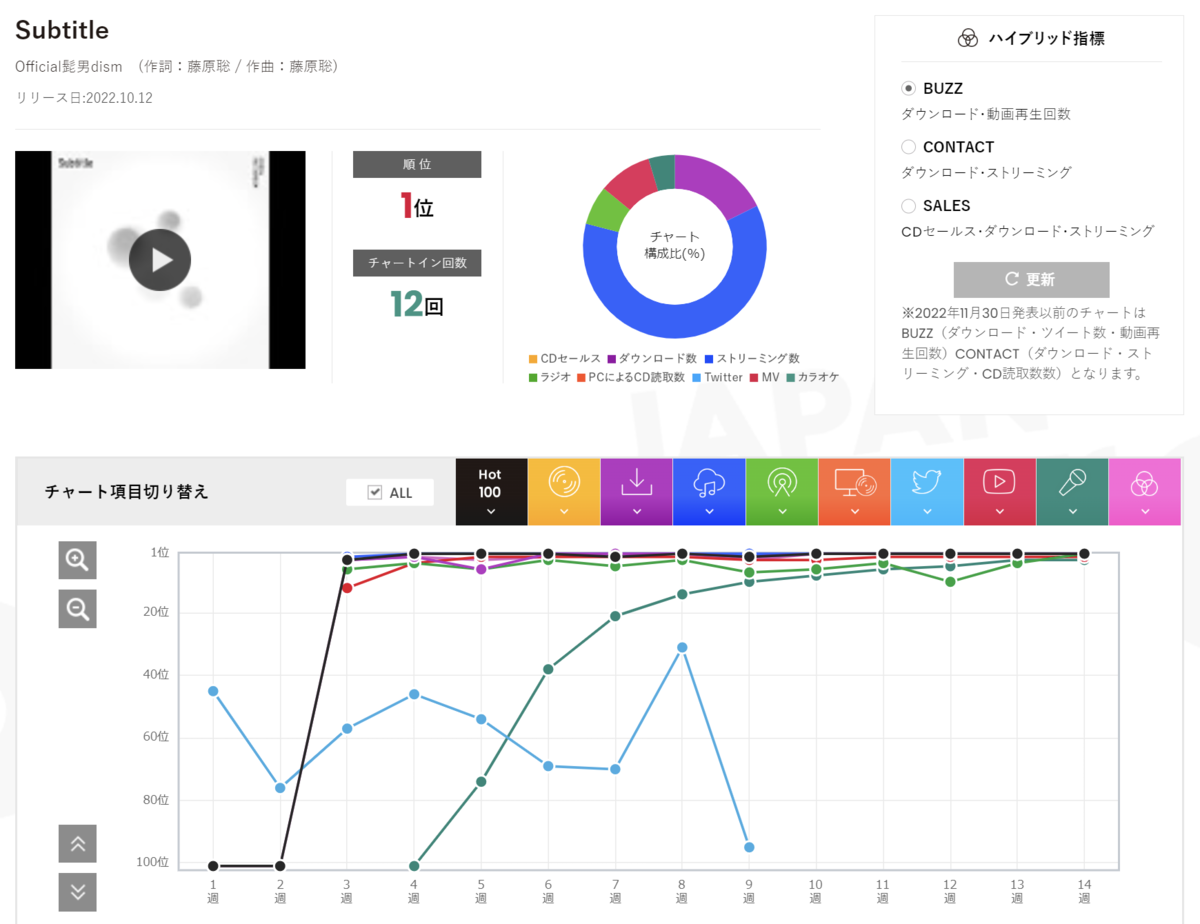Screen dimensions: 1200x924
Task: Click the 1位 rank value
Action: coord(417,207)
